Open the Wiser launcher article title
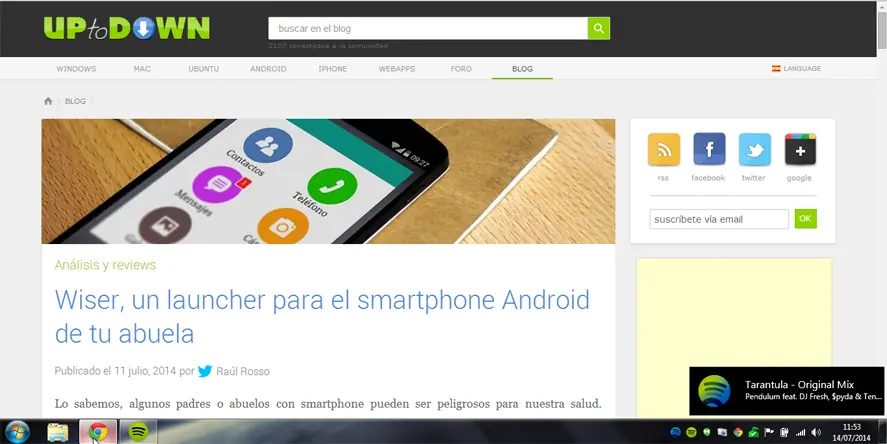This screenshot has height=444, width=887. point(322,317)
